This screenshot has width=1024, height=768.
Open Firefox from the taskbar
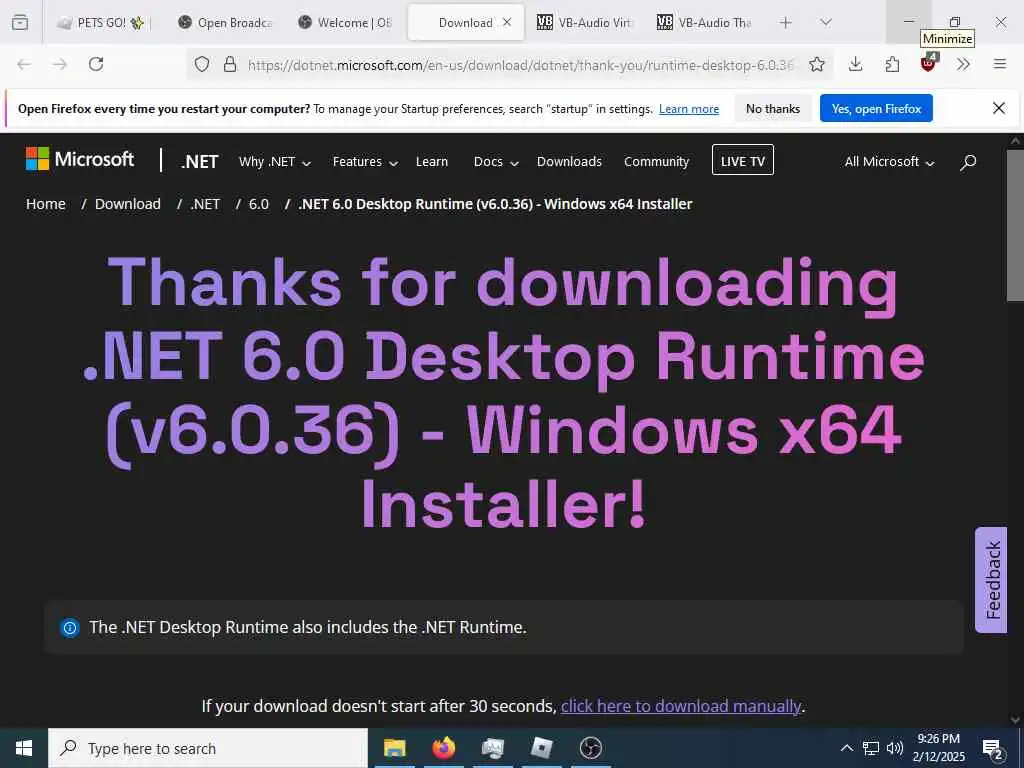click(443, 748)
